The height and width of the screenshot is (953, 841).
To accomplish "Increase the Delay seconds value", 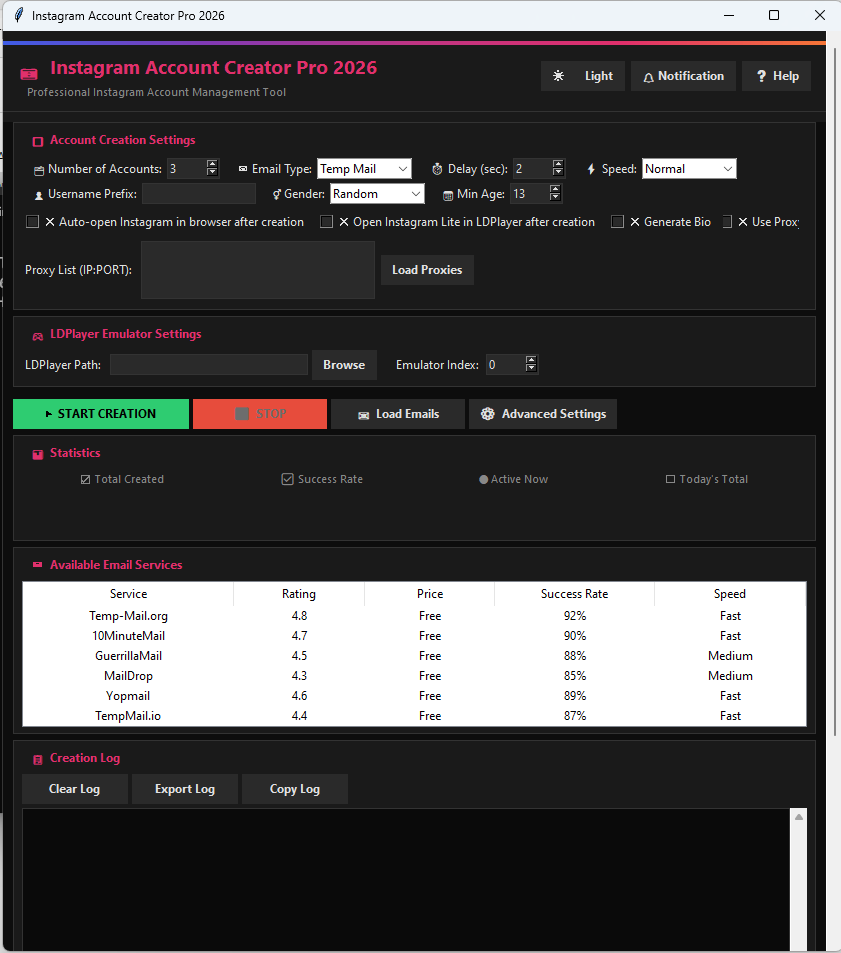I will (558, 163).
